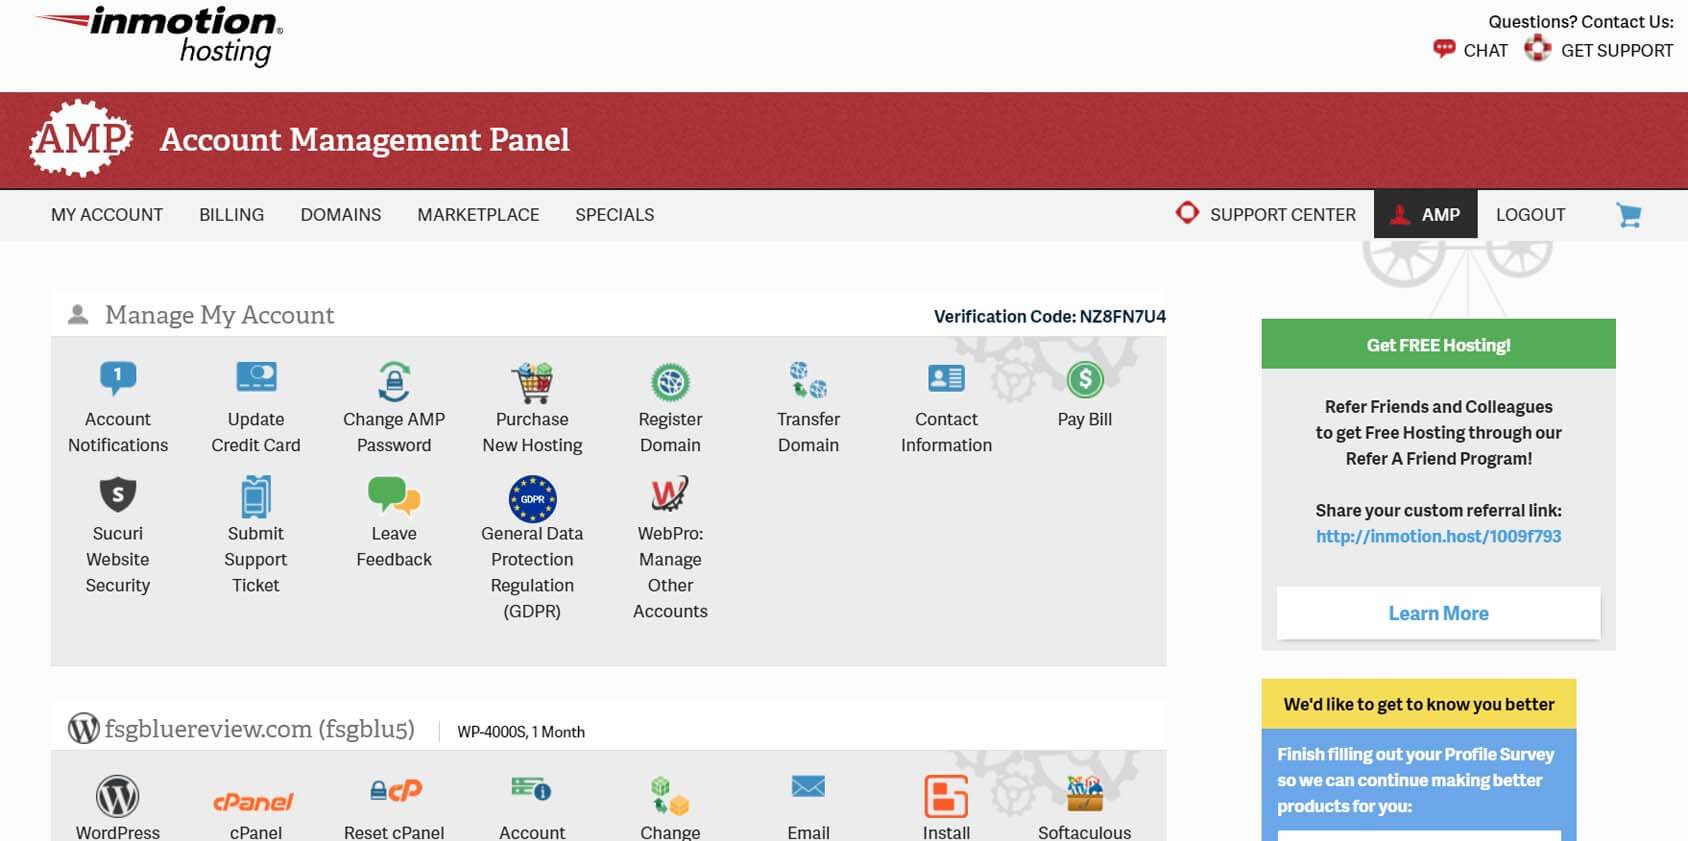Viewport: 1688px width, 841px height.
Task: Click WebPro Manage Other Accounts icon
Action: point(670,494)
